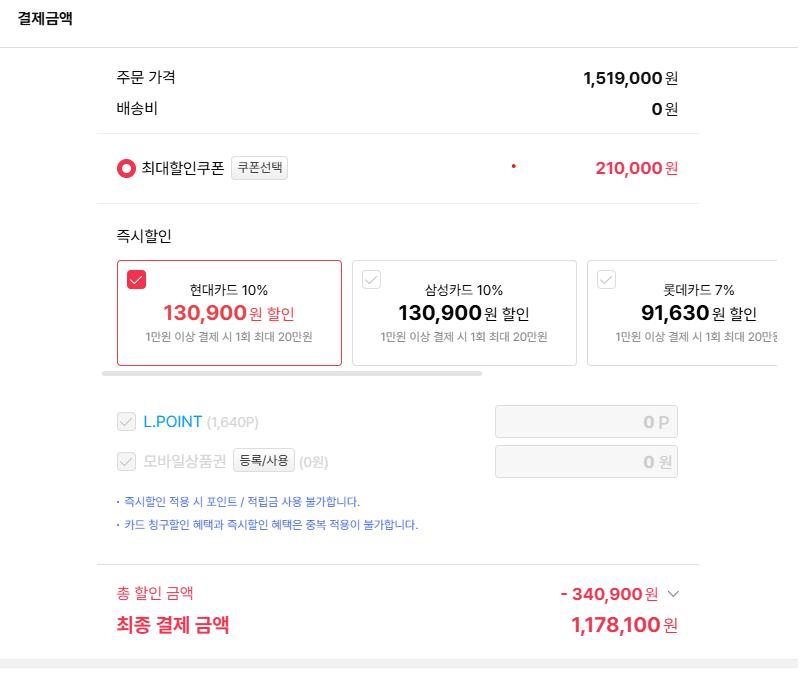Click the 210,000원 coupon discount amount
805x678 pixels.
pyautogui.click(x=637, y=168)
